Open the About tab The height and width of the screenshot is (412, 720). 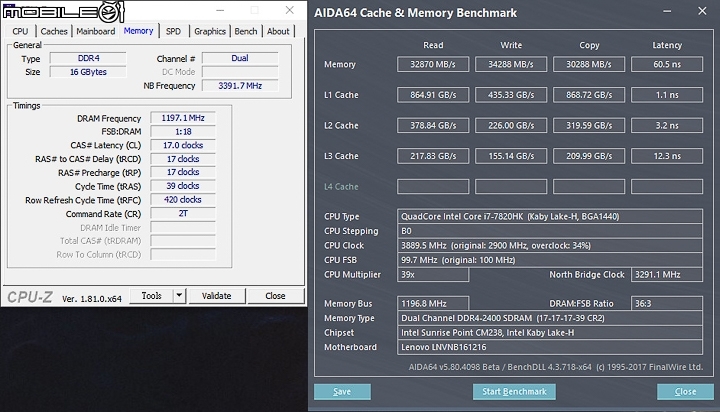[x=278, y=31]
